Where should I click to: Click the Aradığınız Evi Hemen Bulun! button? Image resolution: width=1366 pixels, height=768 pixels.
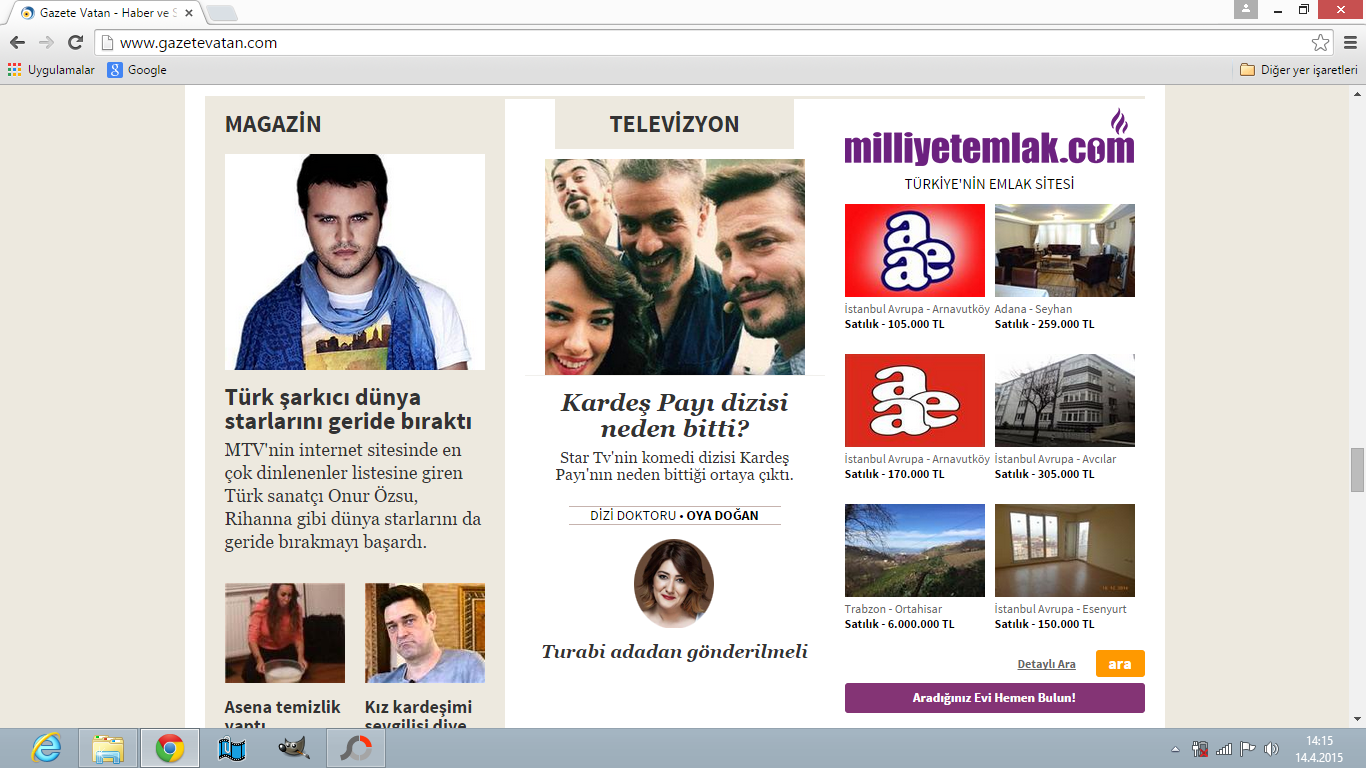click(x=994, y=698)
